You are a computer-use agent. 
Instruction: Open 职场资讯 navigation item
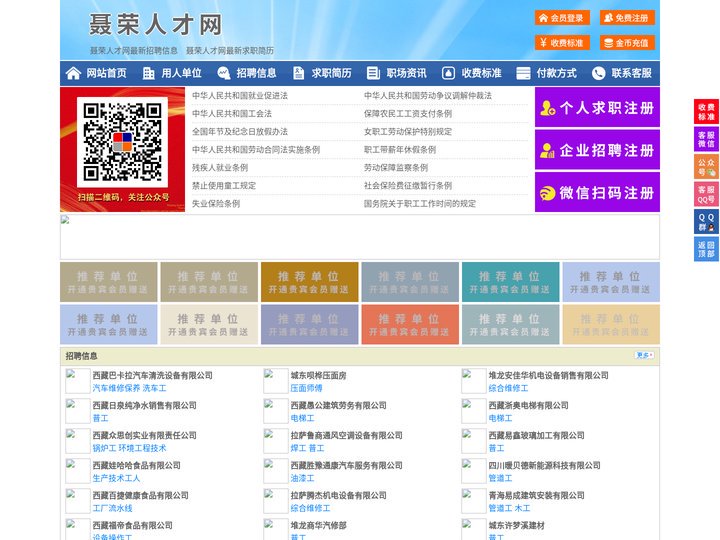(x=406, y=73)
